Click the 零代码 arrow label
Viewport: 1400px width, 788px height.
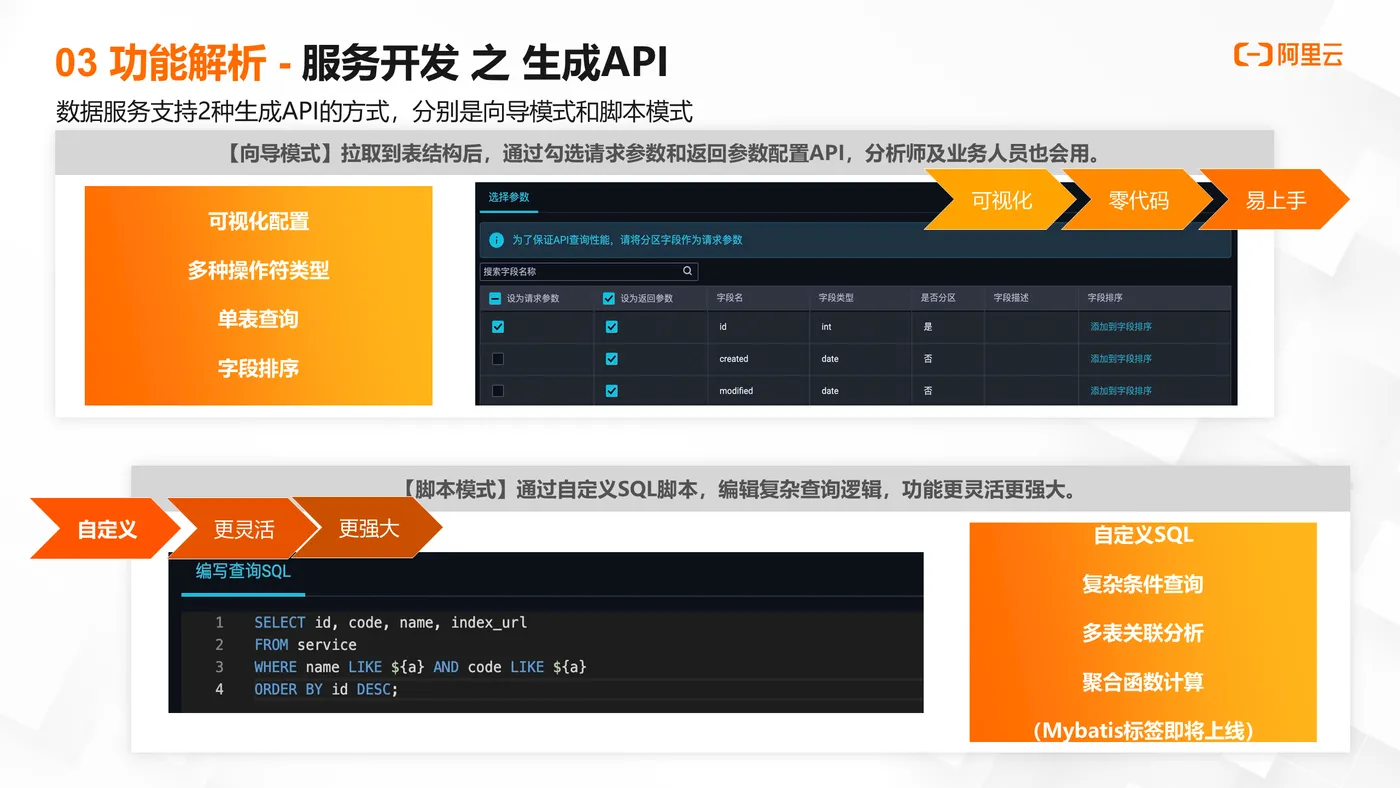1138,200
